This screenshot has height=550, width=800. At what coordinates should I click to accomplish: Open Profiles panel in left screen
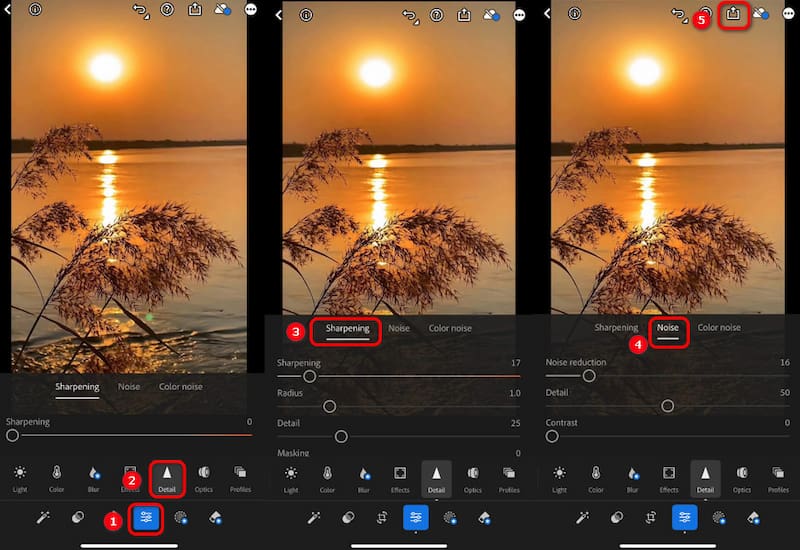click(x=240, y=477)
